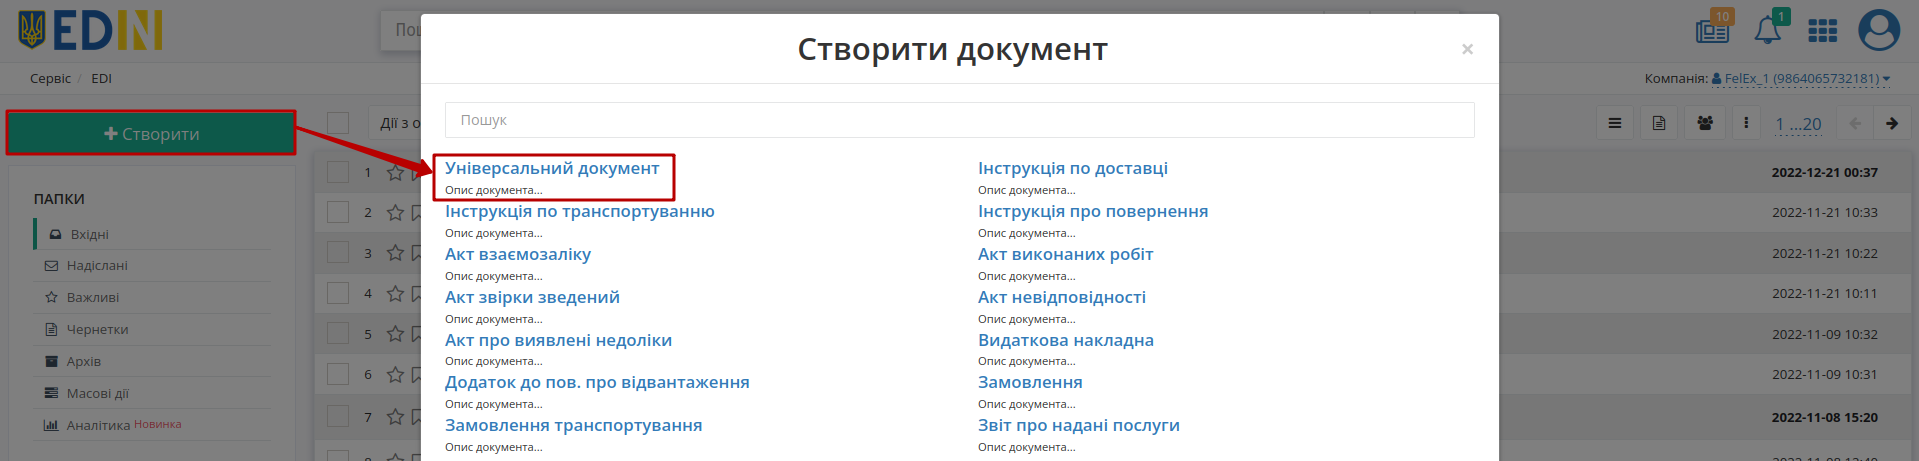
Task: Open the 1 ...20 pagination range selector
Action: (1798, 124)
